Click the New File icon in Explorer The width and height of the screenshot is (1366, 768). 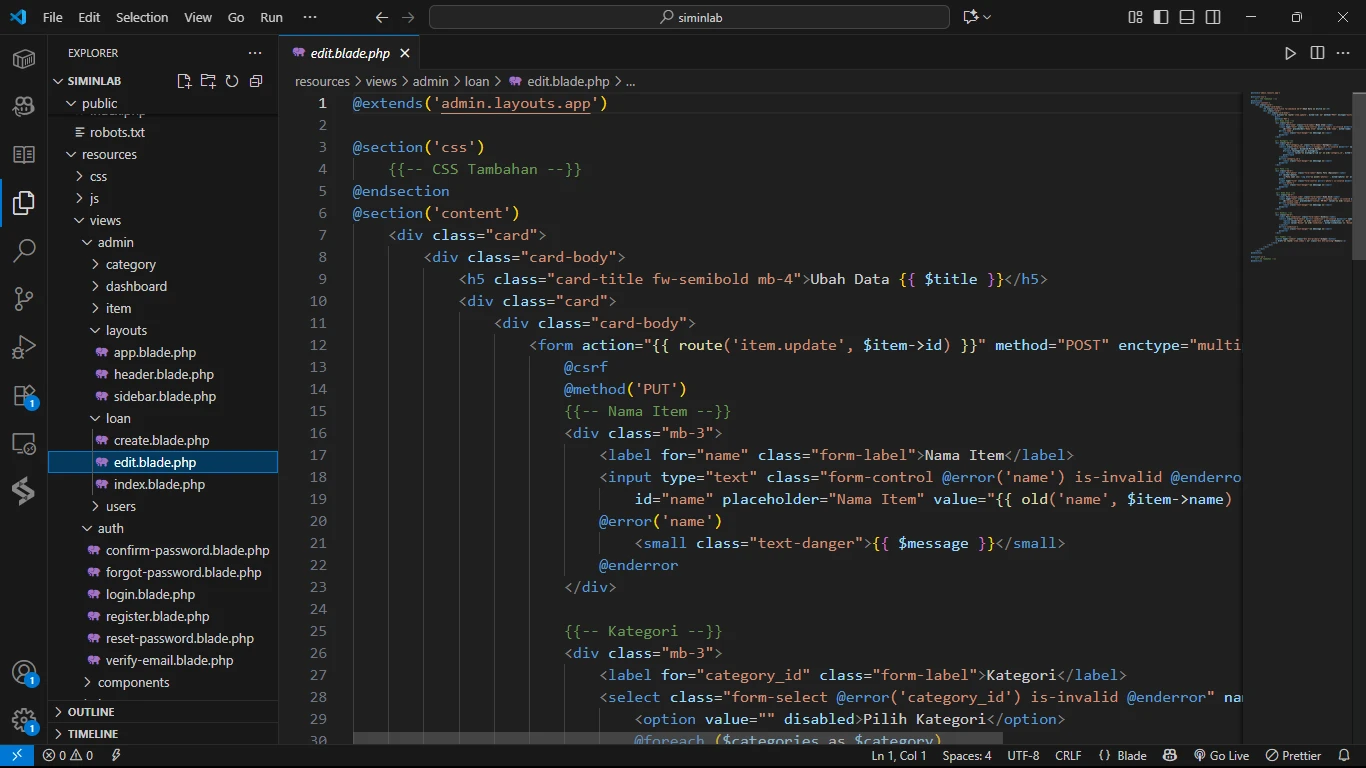click(184, 81)
